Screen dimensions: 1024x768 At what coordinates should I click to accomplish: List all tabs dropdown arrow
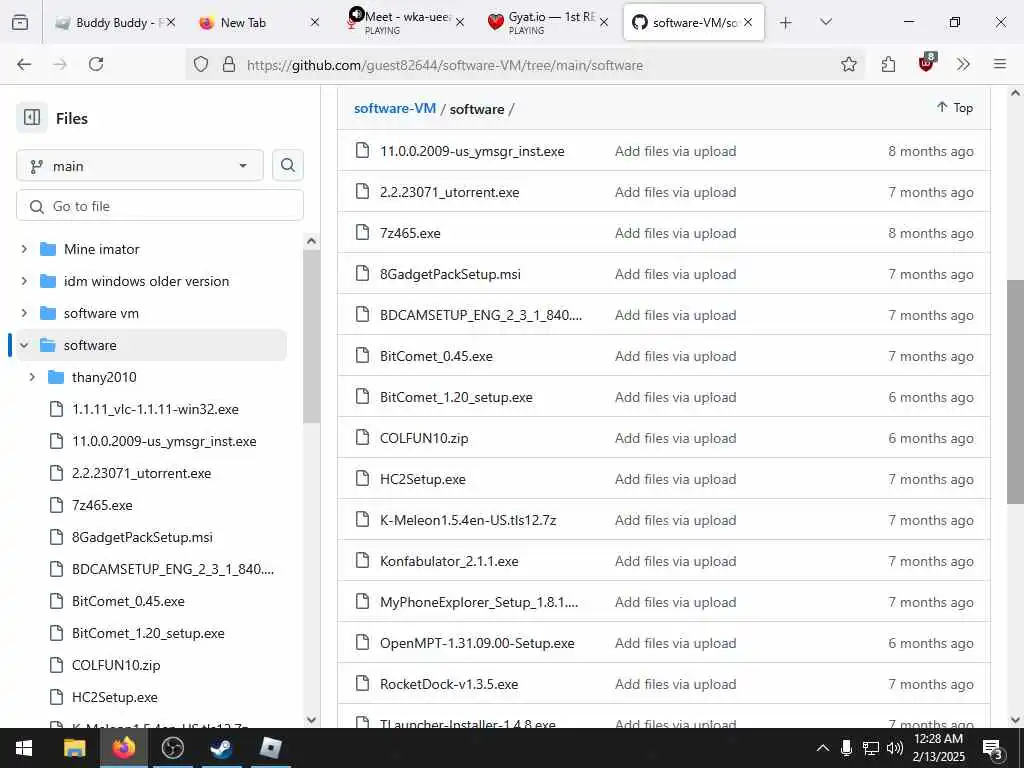pyautogui.click(x=825, y=22)
